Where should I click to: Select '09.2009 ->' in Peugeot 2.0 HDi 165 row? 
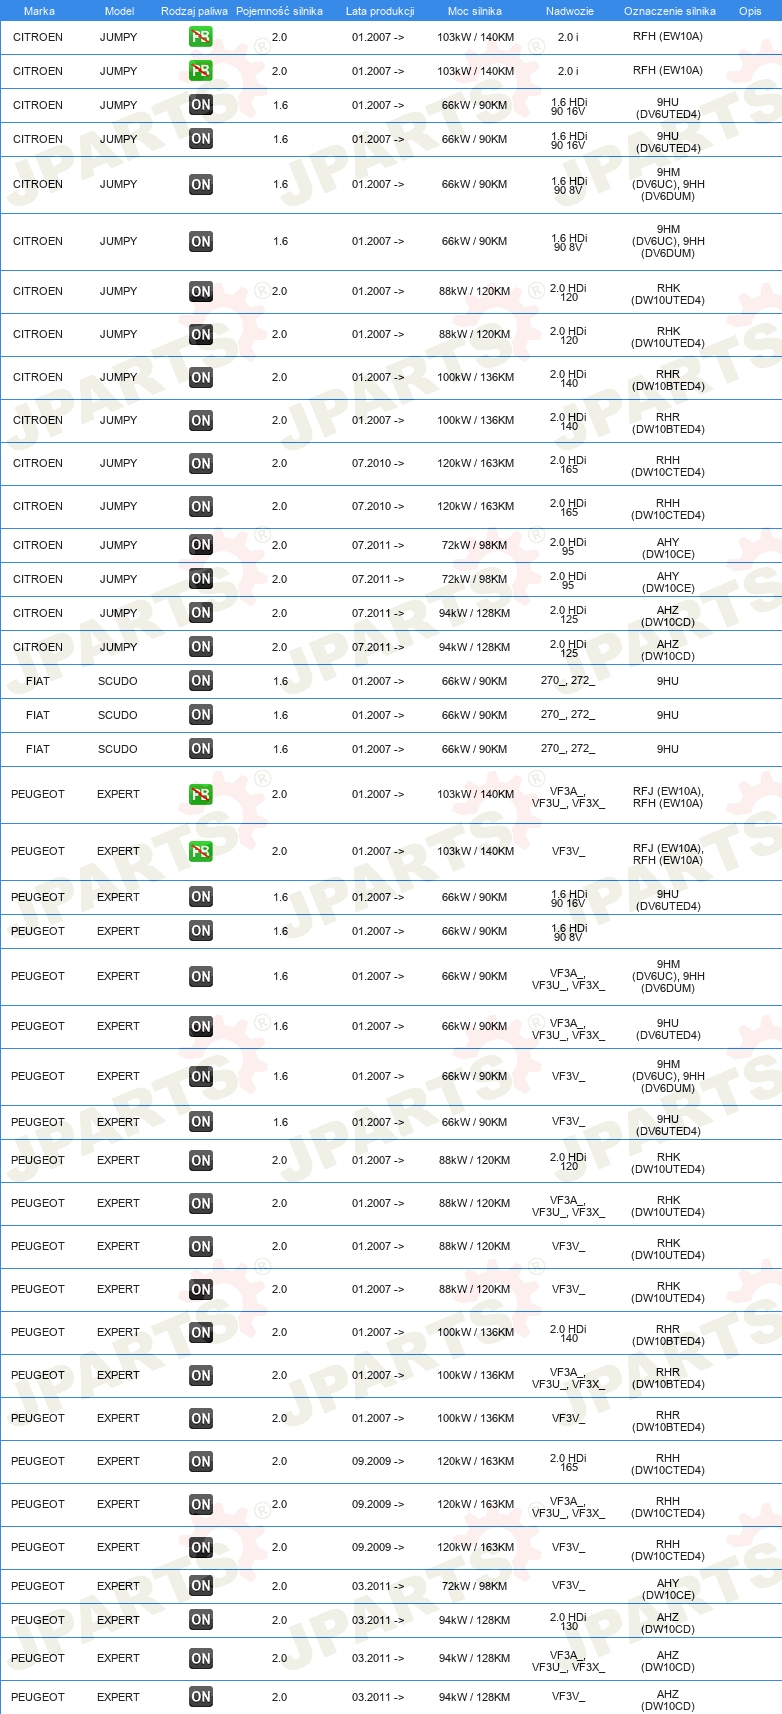(x=378, y=1461)
